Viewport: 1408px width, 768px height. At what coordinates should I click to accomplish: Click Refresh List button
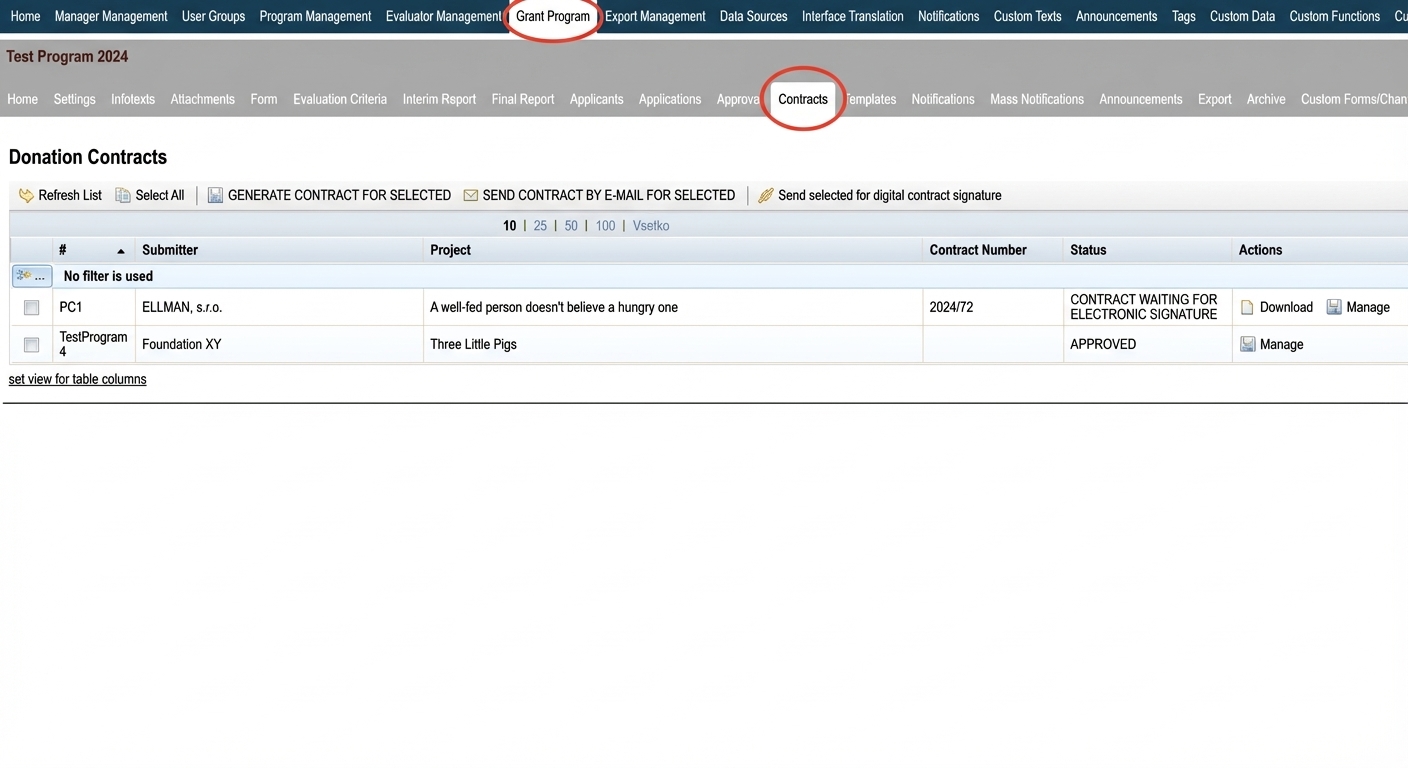(60, 195)
